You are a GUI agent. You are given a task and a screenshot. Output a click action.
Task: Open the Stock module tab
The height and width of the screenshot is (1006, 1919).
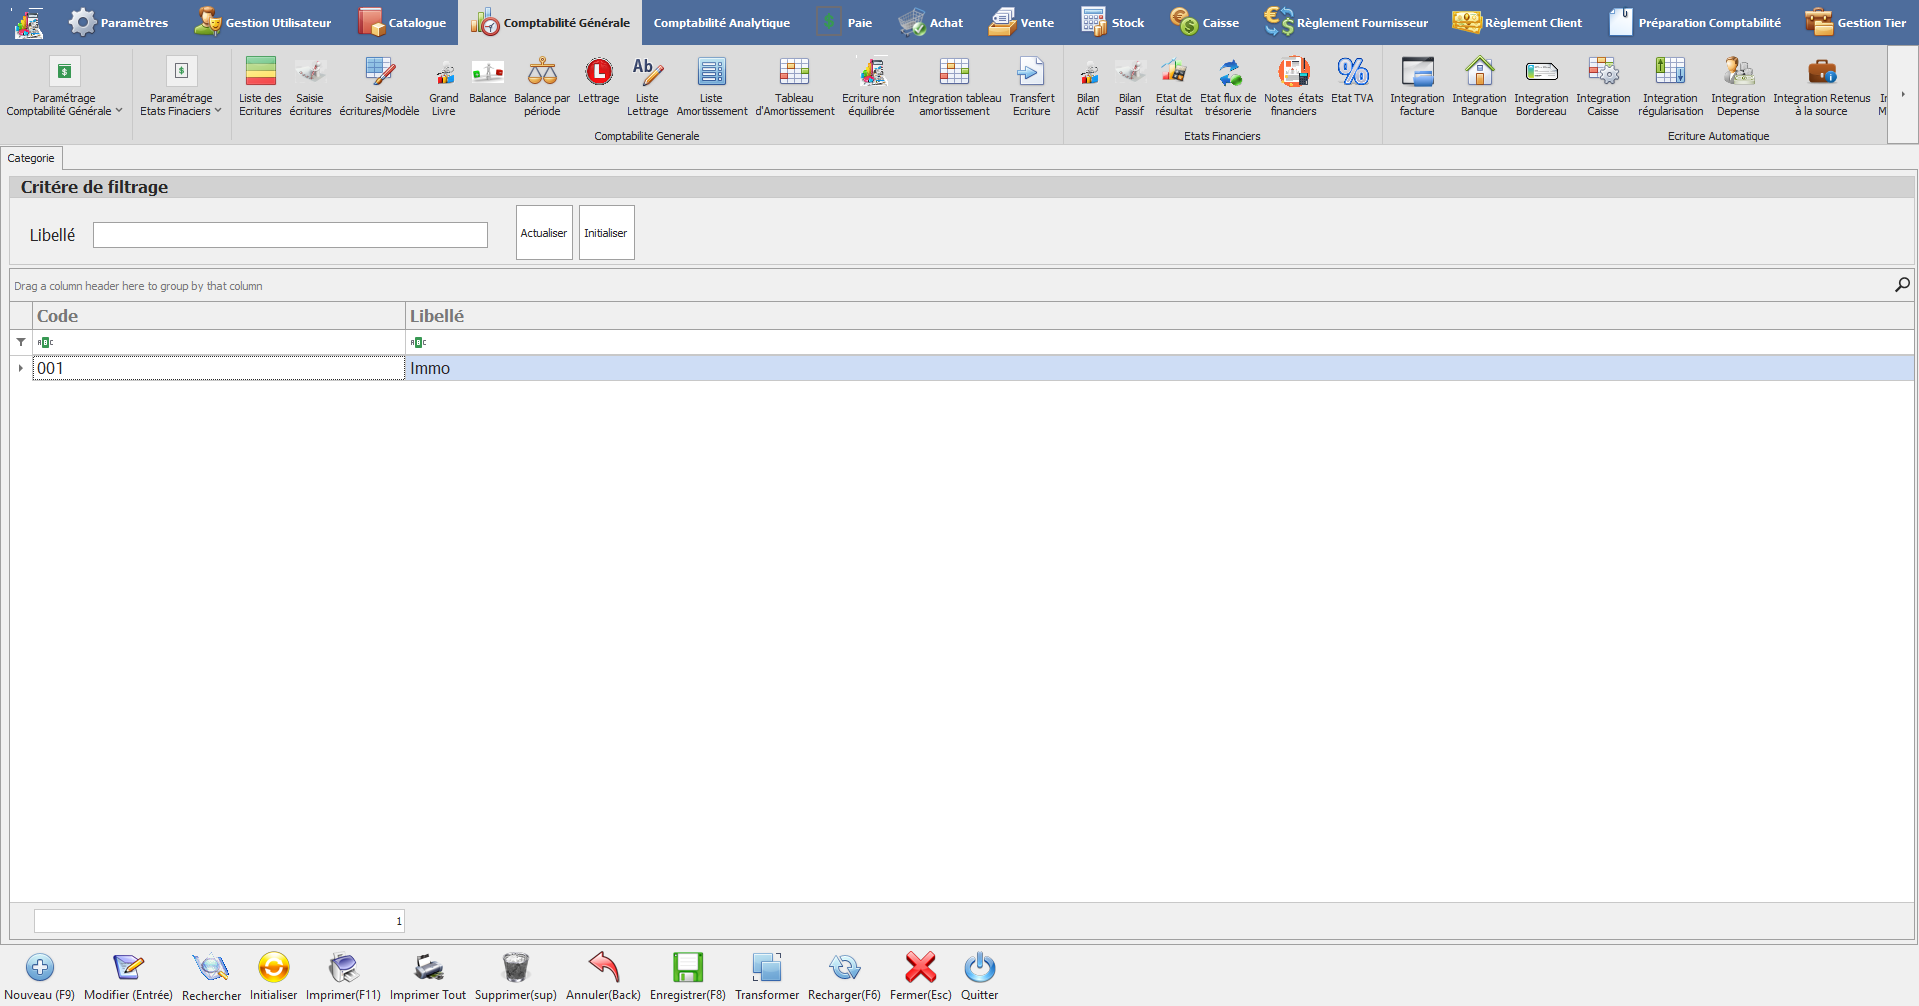coord(1112,22)
